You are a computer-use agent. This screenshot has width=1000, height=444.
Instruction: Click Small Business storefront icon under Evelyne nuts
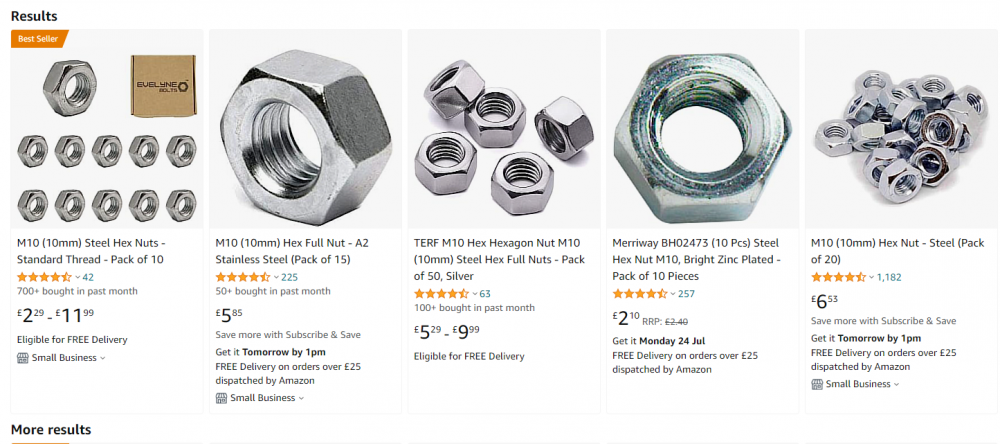23,358
